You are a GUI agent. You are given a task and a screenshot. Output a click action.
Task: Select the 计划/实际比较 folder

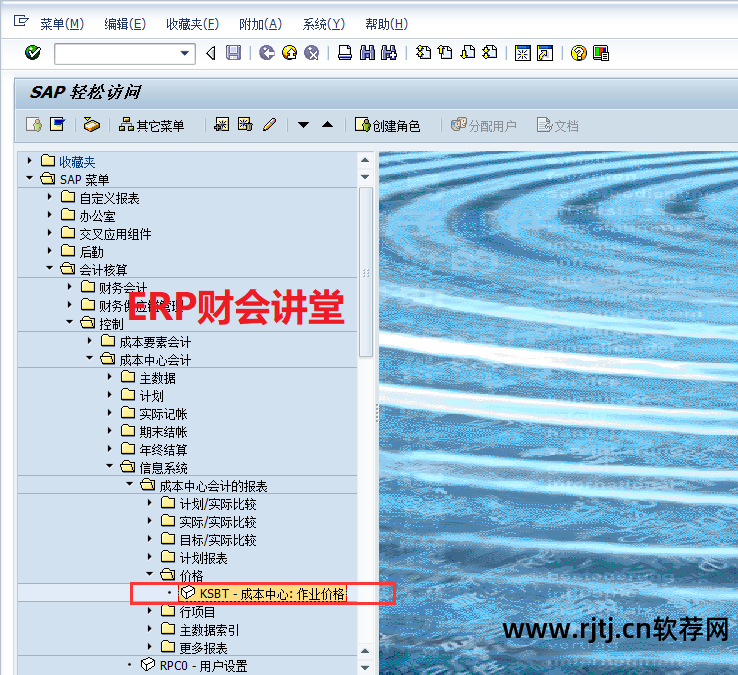tap(218, 504)
